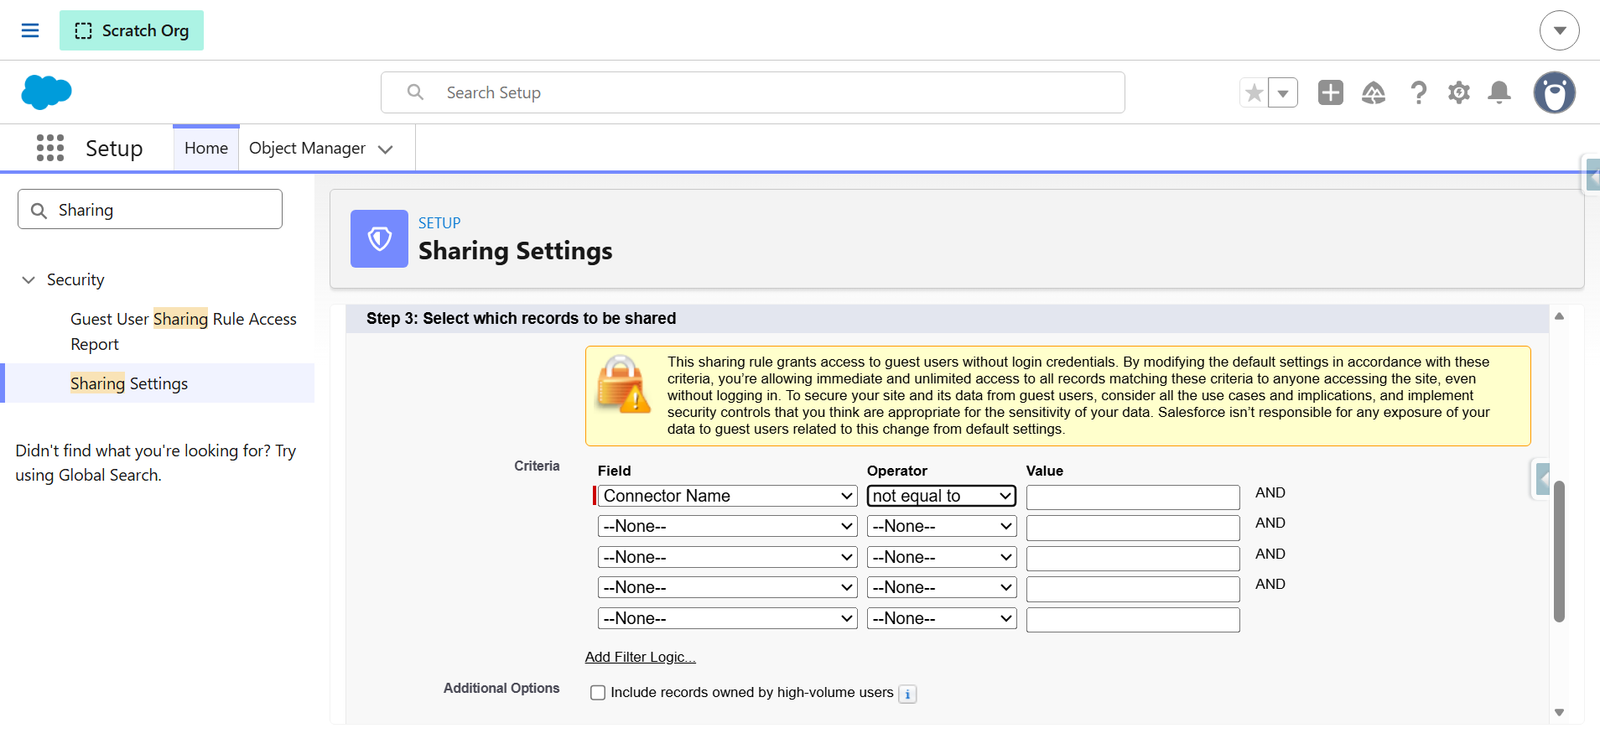Click the scroll up arrow of the panel
This screenshot has height=740, width=1600.
tap(1559, 316)
